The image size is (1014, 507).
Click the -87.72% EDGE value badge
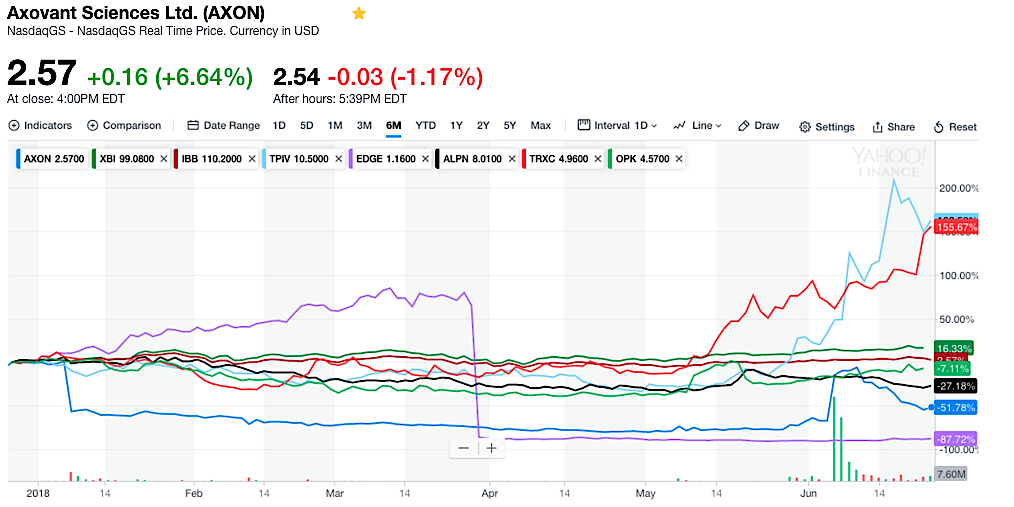956,438
